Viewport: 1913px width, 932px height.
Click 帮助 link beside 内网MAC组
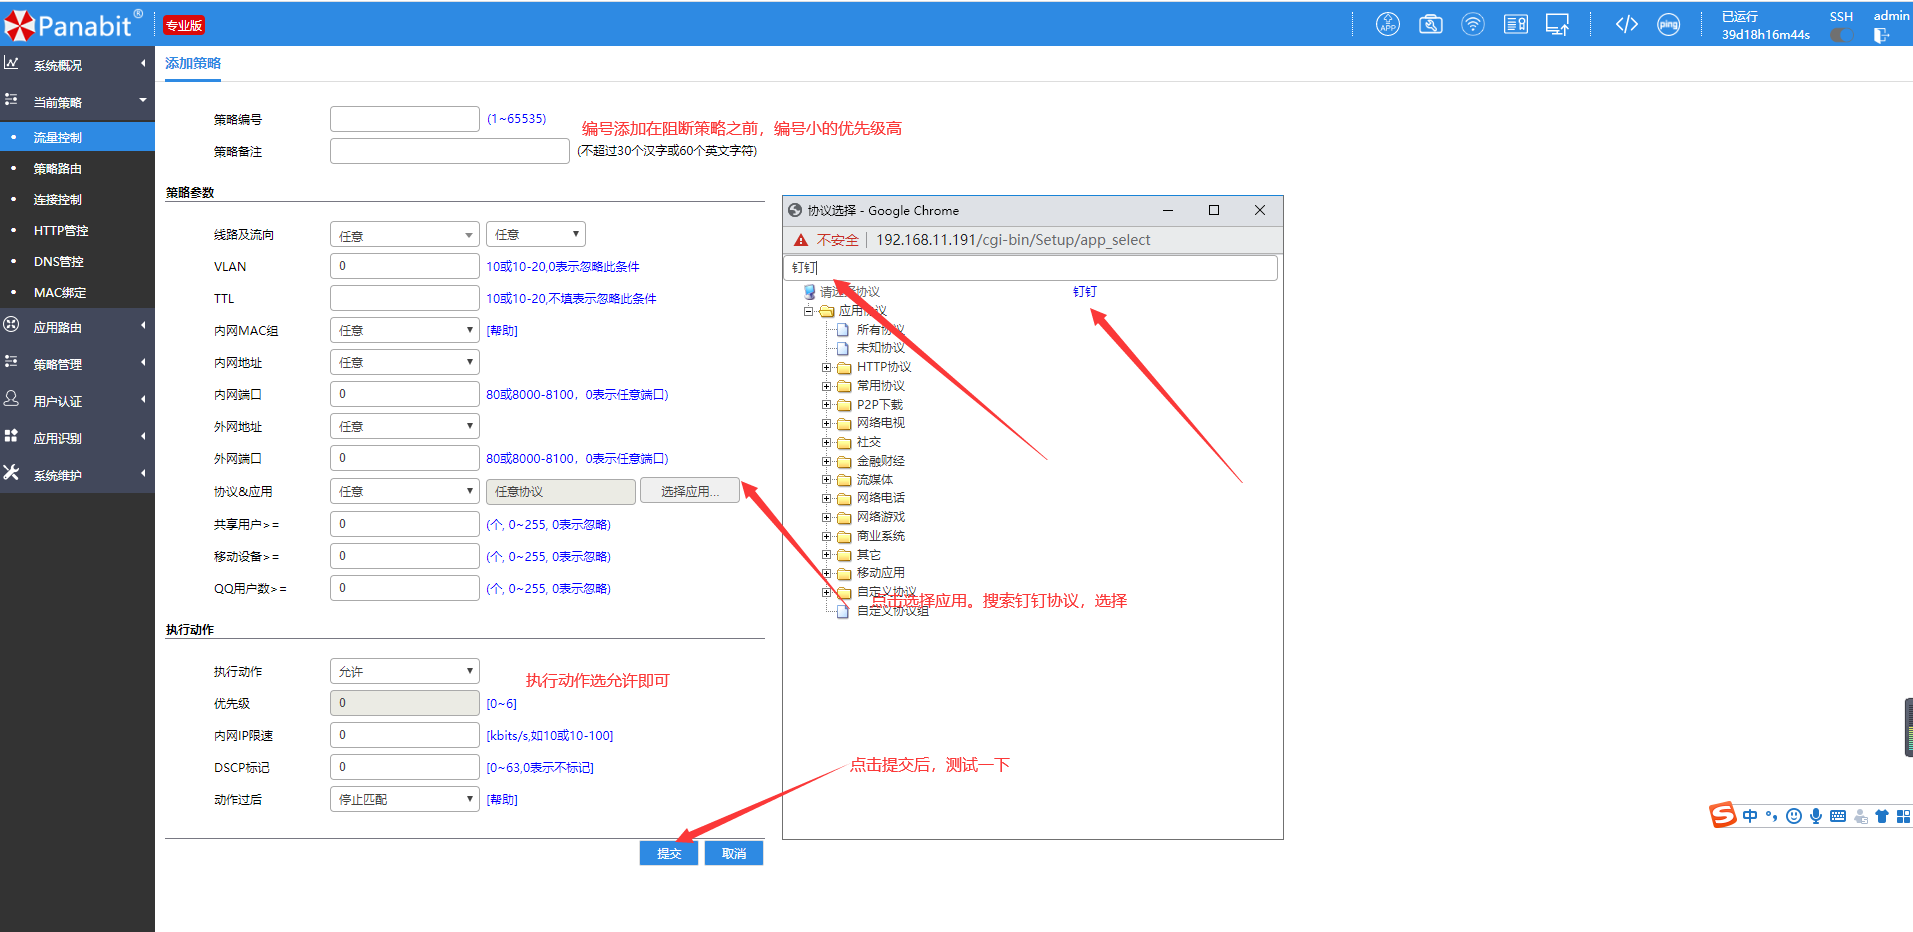pyautogui.click(x=502, y=331)
